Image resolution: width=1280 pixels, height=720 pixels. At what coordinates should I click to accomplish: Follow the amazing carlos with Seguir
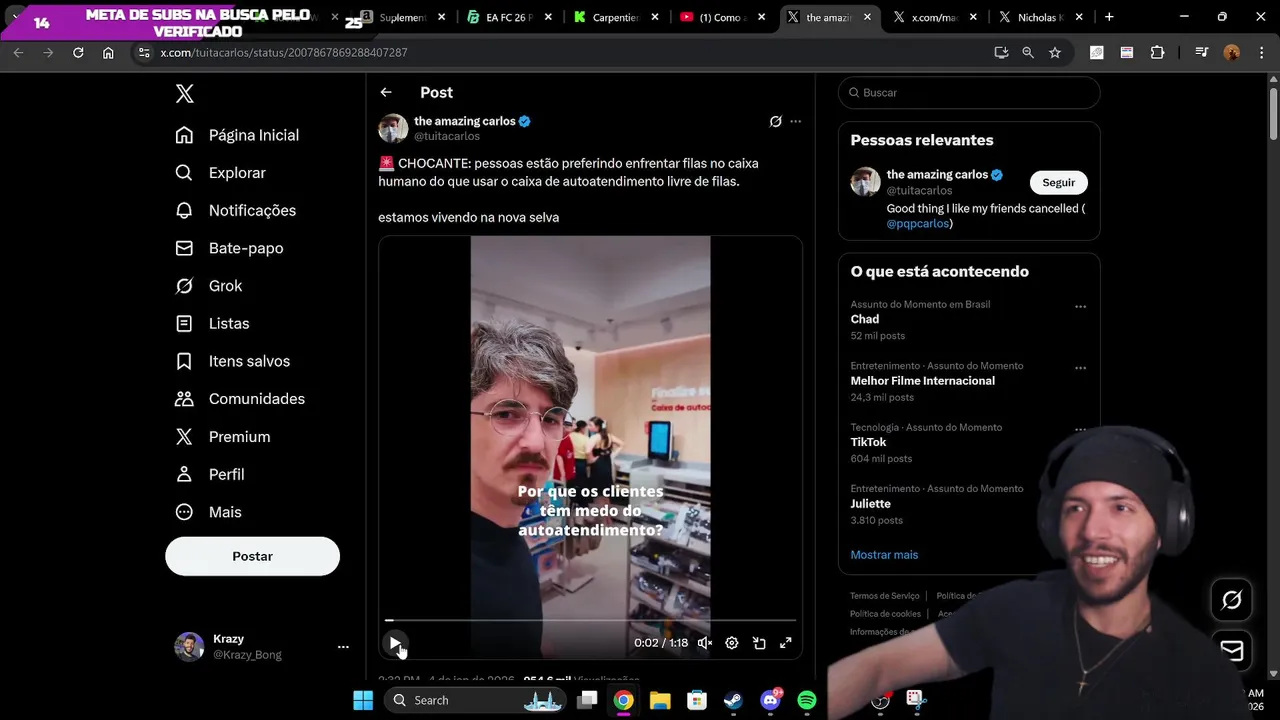tap(1059, 183)
